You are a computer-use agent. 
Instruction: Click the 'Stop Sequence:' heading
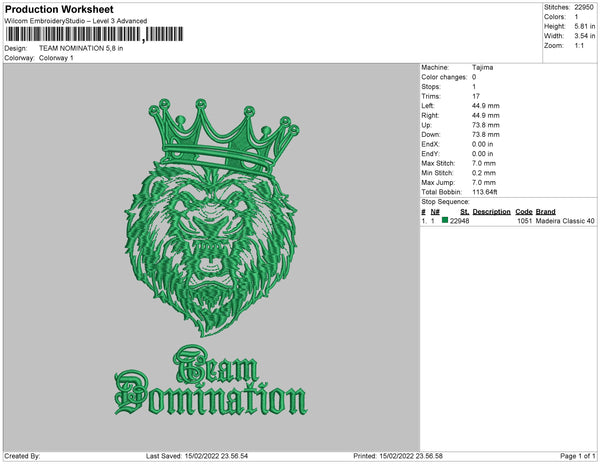tap(445, 202)
